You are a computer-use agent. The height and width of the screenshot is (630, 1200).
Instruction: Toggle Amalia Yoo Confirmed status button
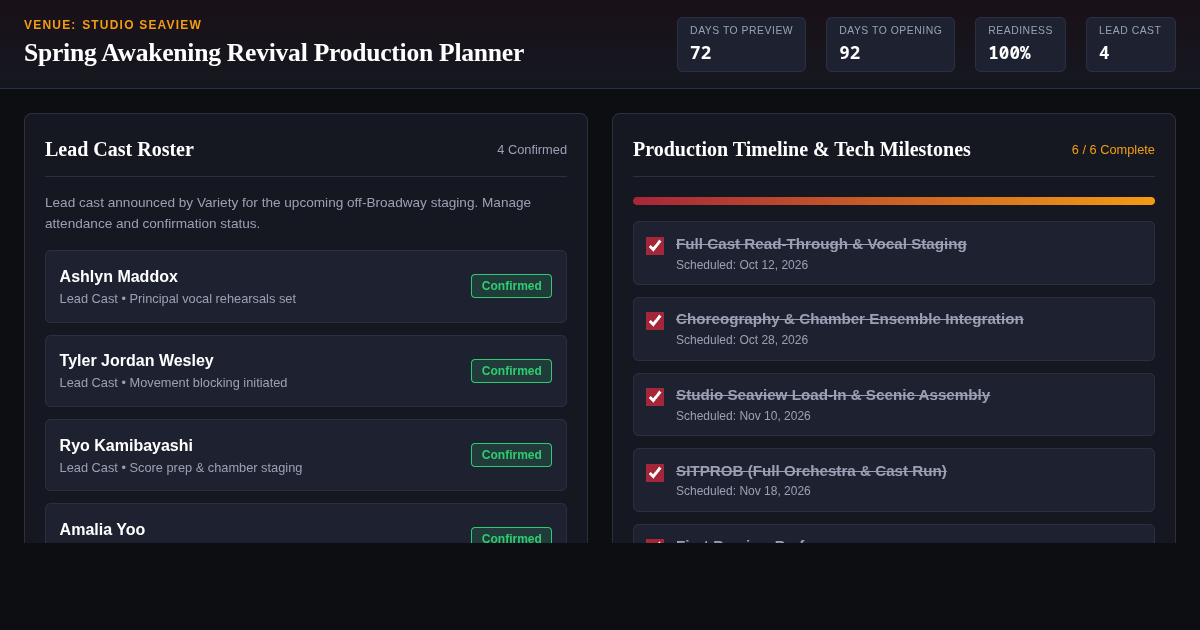coord(511,535)
